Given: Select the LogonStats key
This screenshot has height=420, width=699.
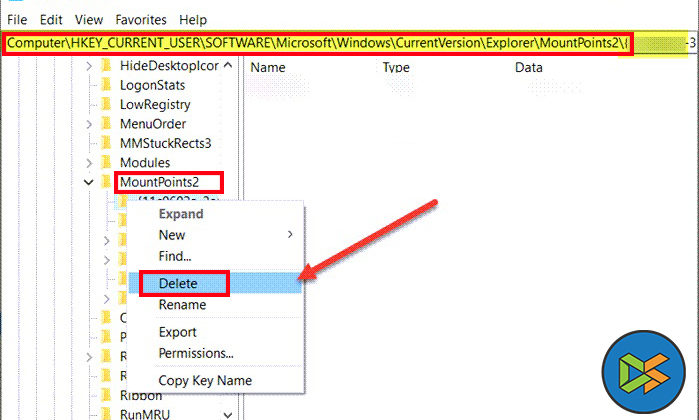Looking at the screenshot, I should click(152, 85).
